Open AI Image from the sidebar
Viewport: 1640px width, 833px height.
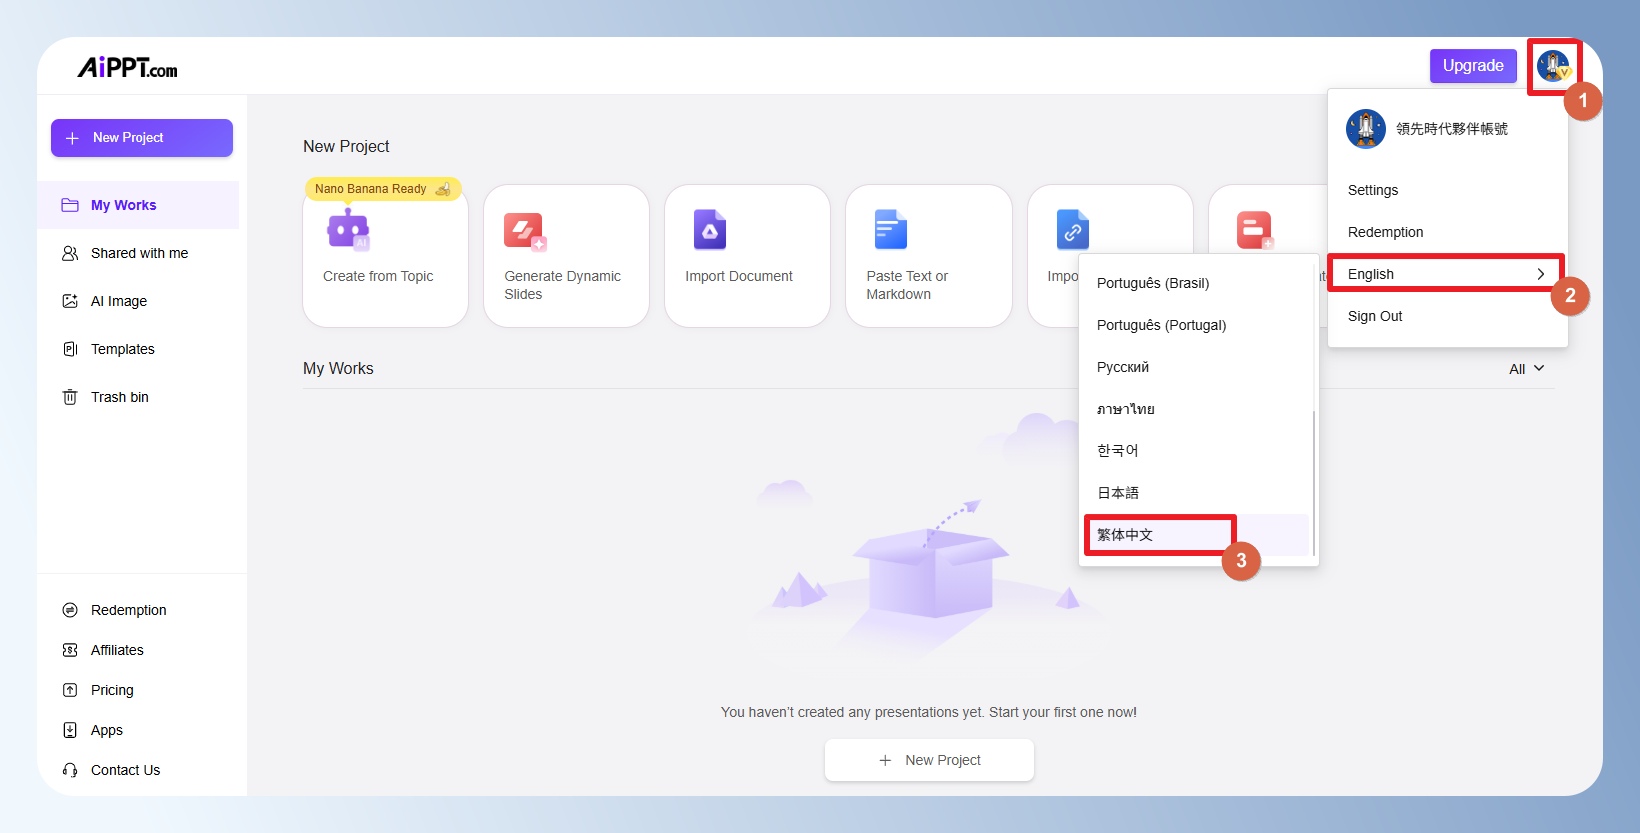pyautogui.click(x=119, y=301)
